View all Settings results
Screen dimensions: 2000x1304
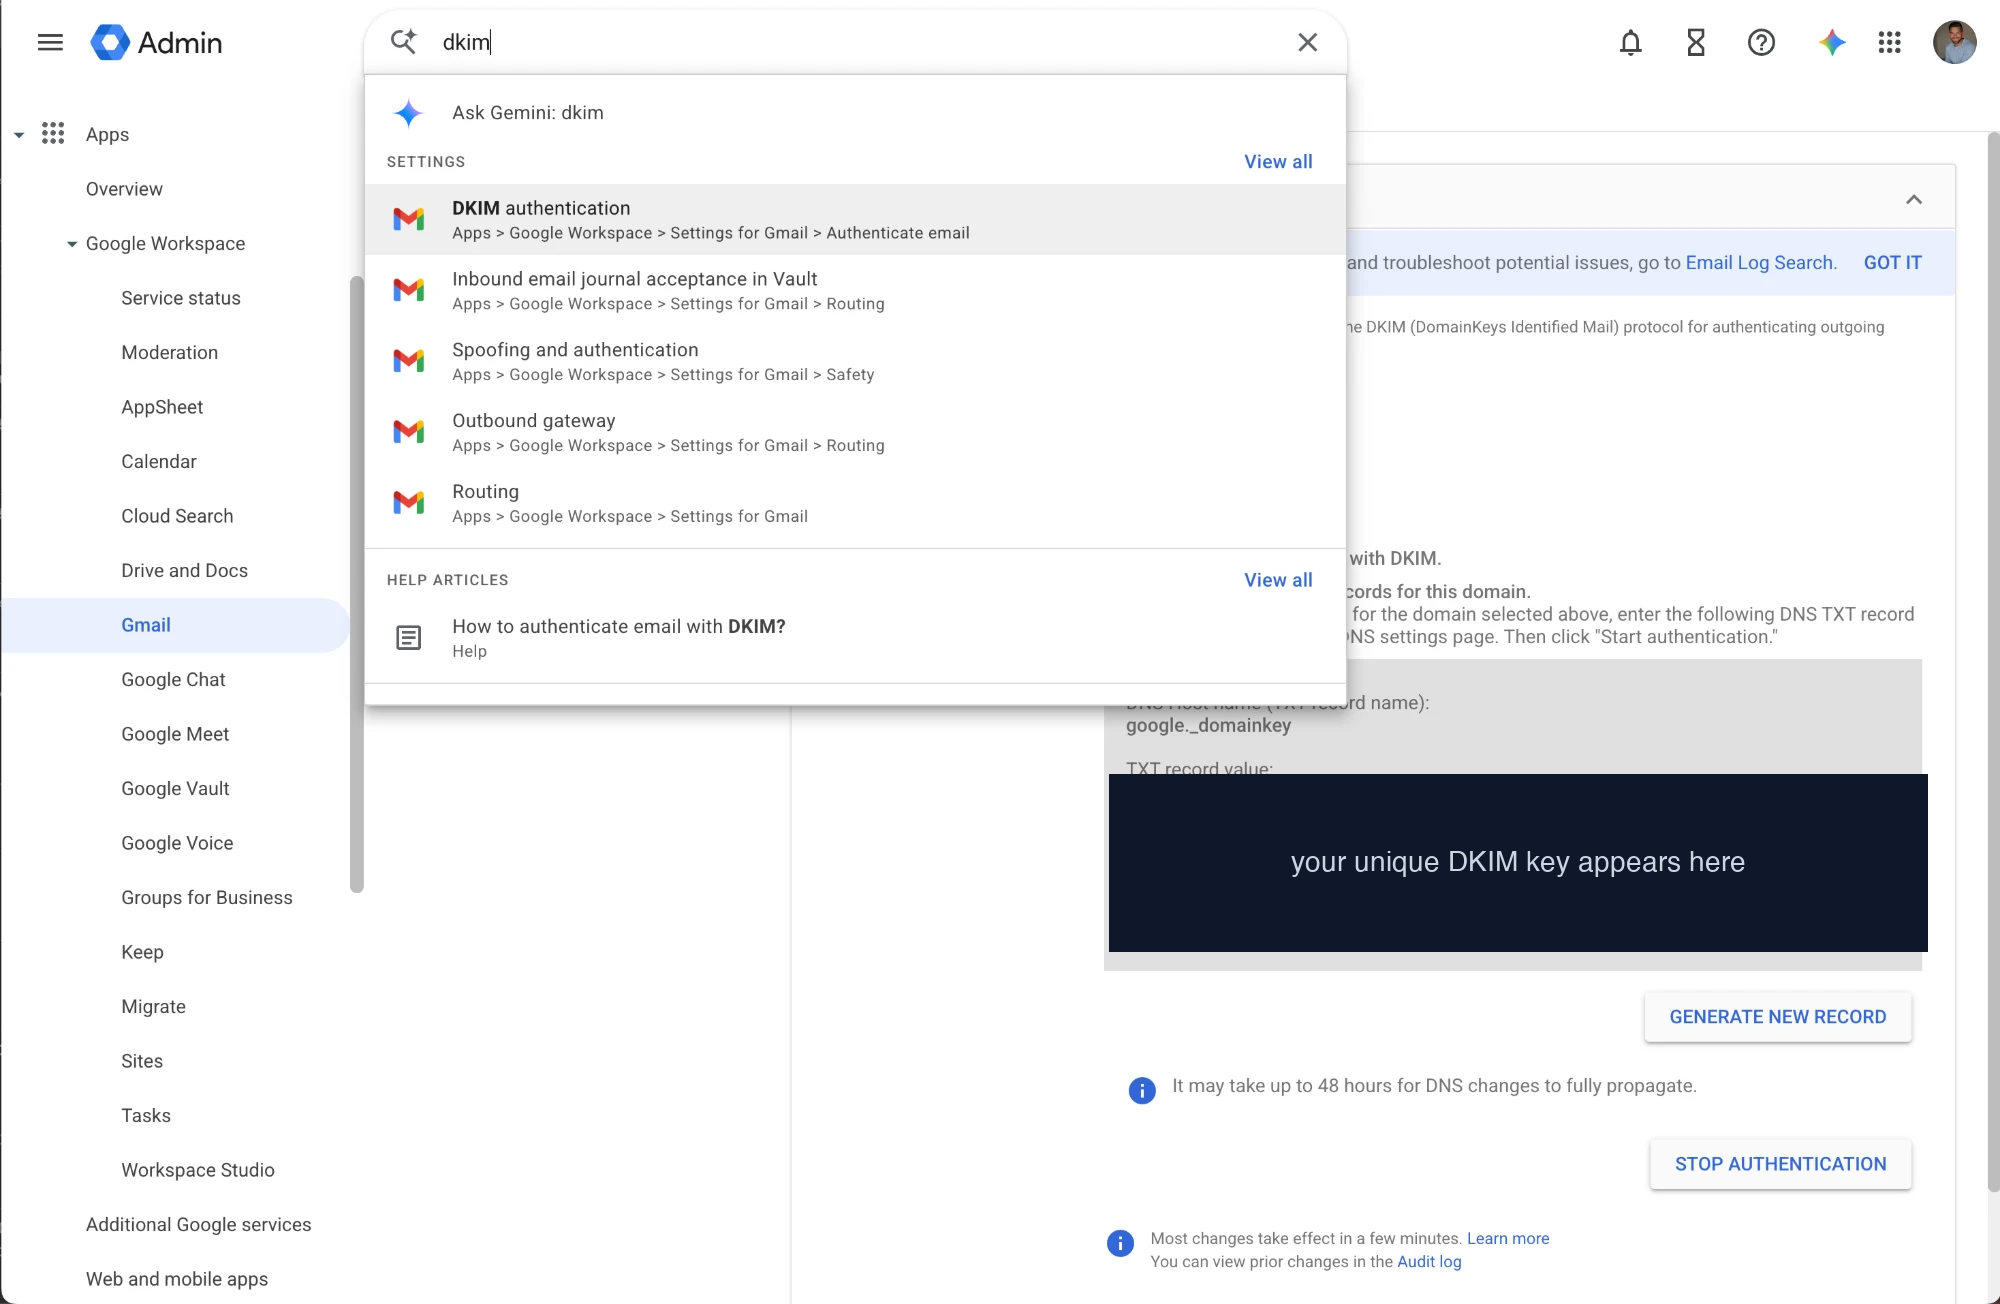(x=1278, y=161)
